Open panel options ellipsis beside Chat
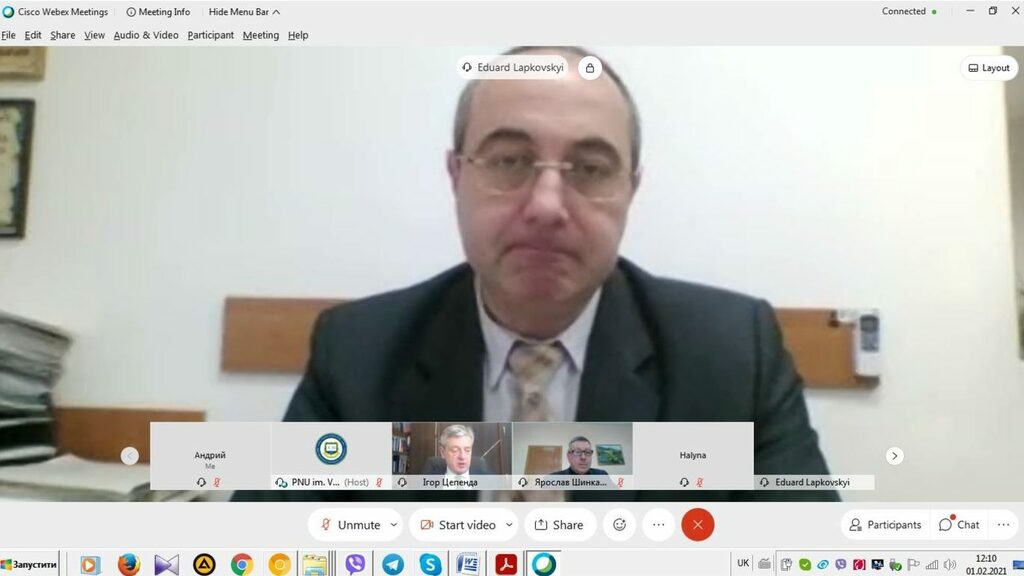 [x=1003, y=524]
